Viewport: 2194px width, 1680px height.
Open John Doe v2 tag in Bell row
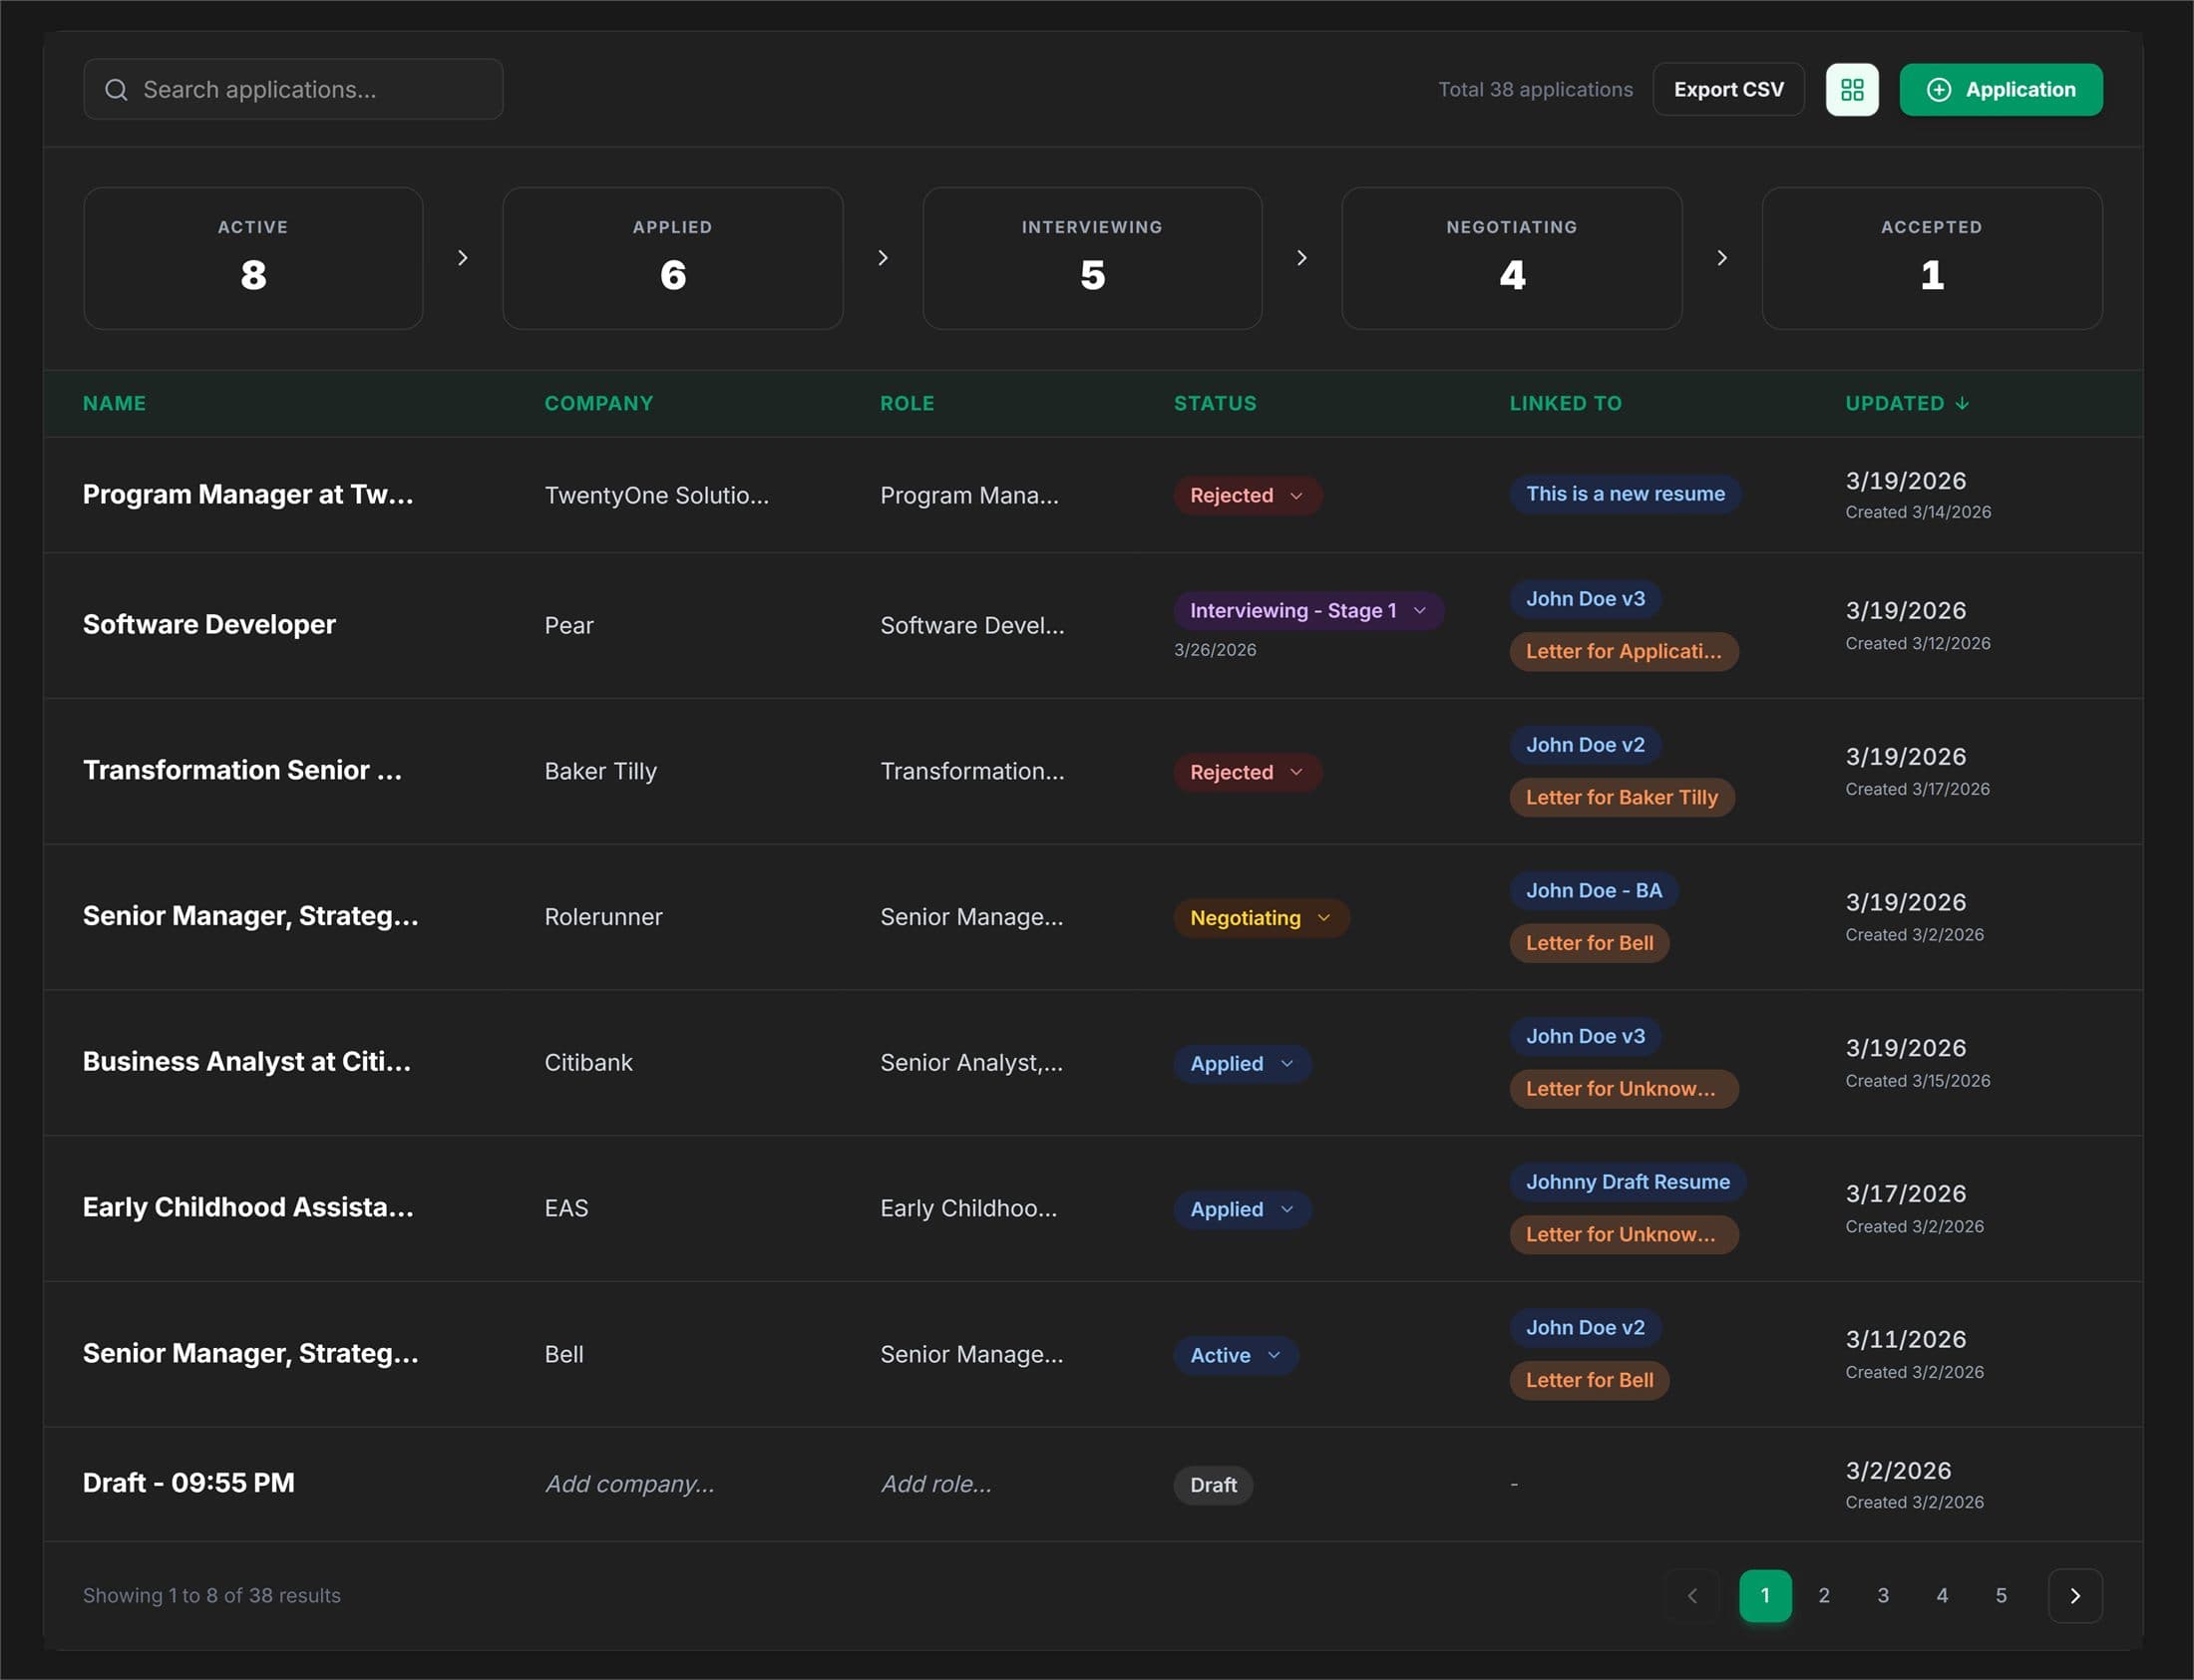[x=1585, y=1328]
